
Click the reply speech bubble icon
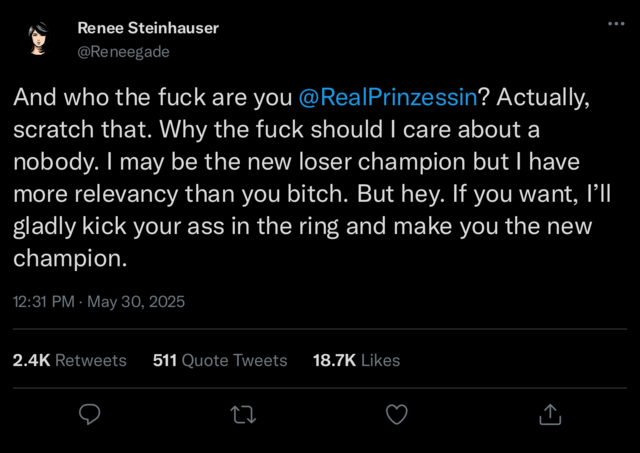pyautogui.click(x=89, y=413)
